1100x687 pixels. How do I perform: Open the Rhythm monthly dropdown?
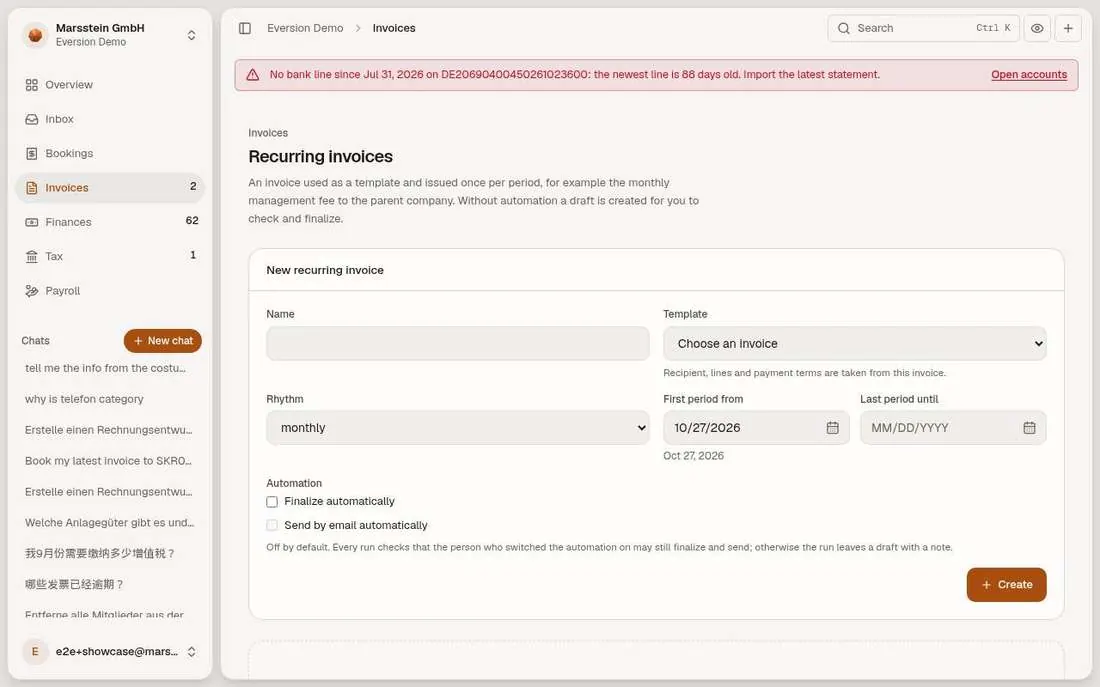(x=457, y=428)
